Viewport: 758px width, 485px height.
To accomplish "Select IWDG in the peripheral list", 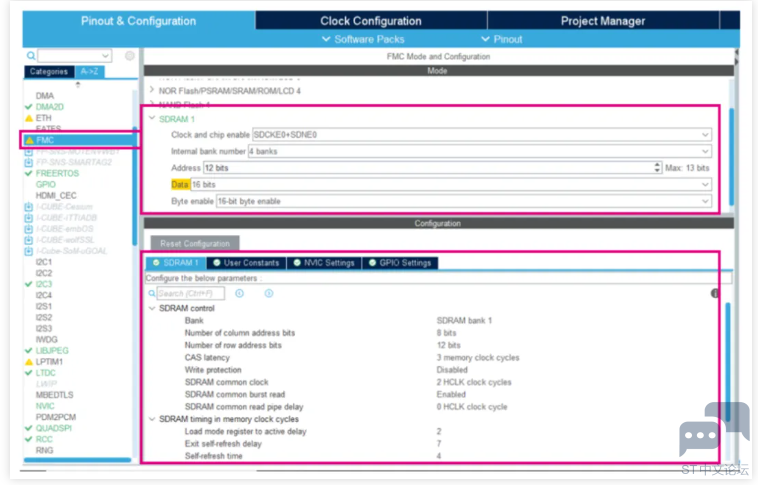I will (x=46, y=339).
